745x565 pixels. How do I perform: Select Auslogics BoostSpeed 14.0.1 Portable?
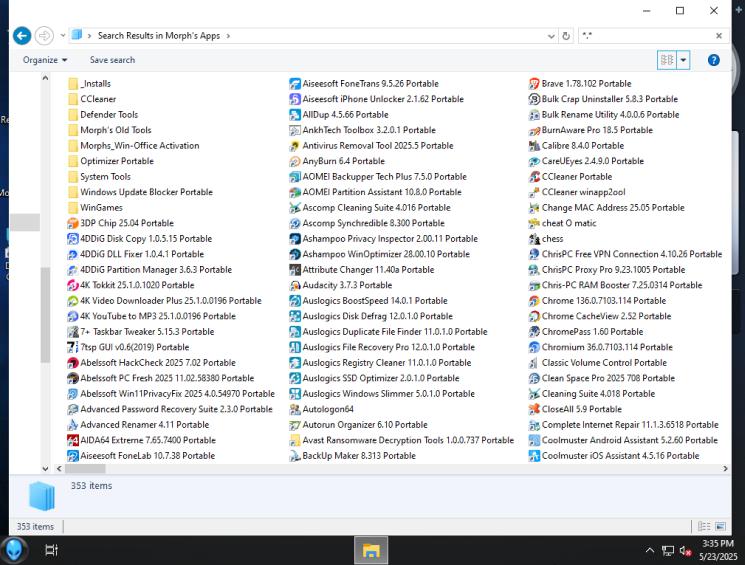tap(375, 301)
